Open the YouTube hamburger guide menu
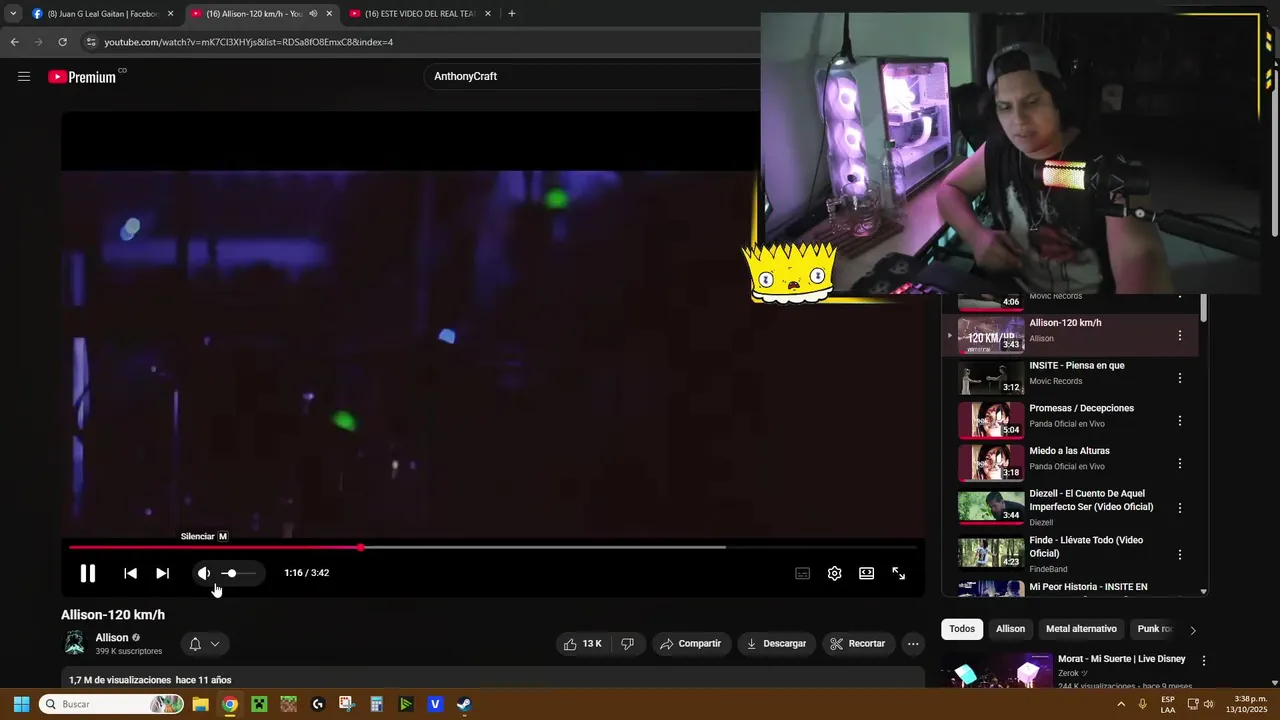Image resolution: width=1280 pixels, height=720 pixels. (24, 76)
